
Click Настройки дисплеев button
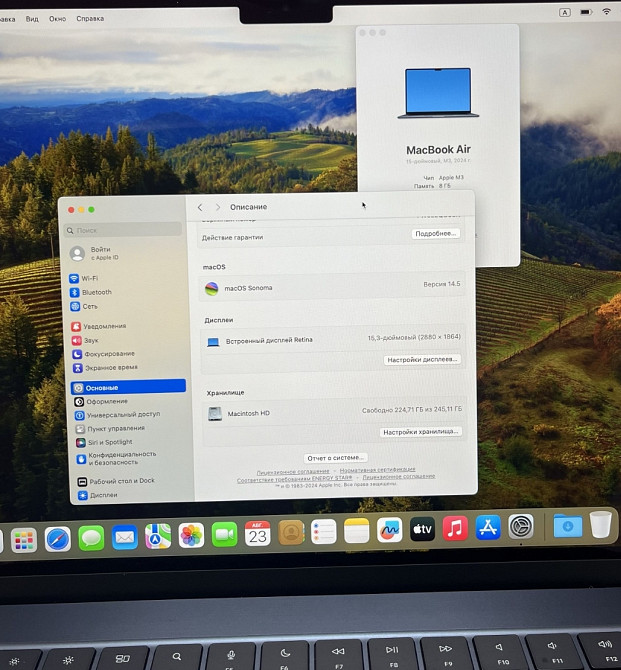click(422, 360)
